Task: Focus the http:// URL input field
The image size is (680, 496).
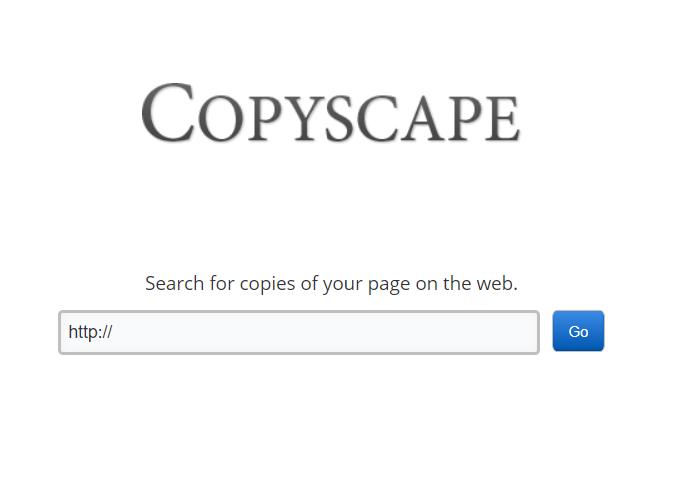Action: 299,333
